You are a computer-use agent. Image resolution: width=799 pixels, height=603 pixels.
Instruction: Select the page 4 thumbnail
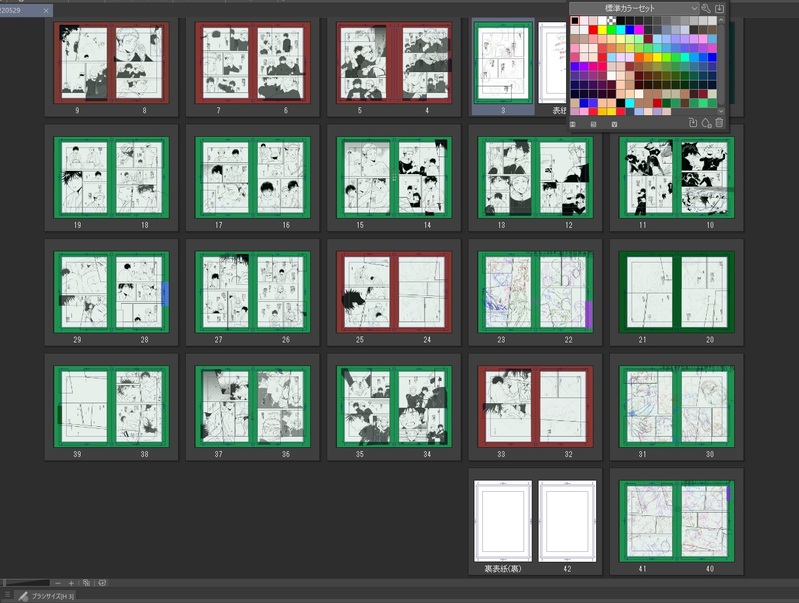point(422,63)
